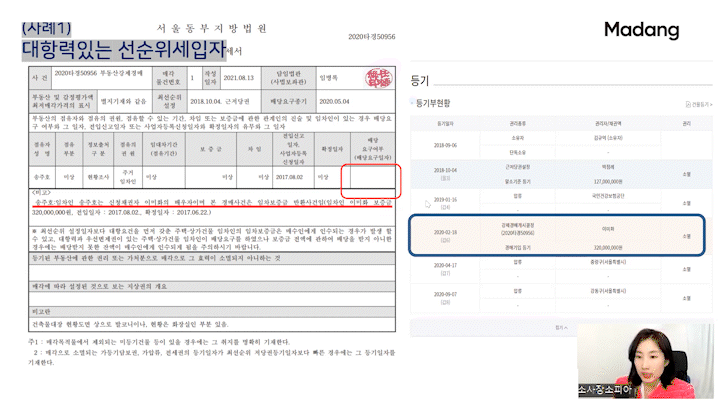Click the 등기 section heading
The height and width of the screenshot is (405, 720).
[x=420, y=80]
